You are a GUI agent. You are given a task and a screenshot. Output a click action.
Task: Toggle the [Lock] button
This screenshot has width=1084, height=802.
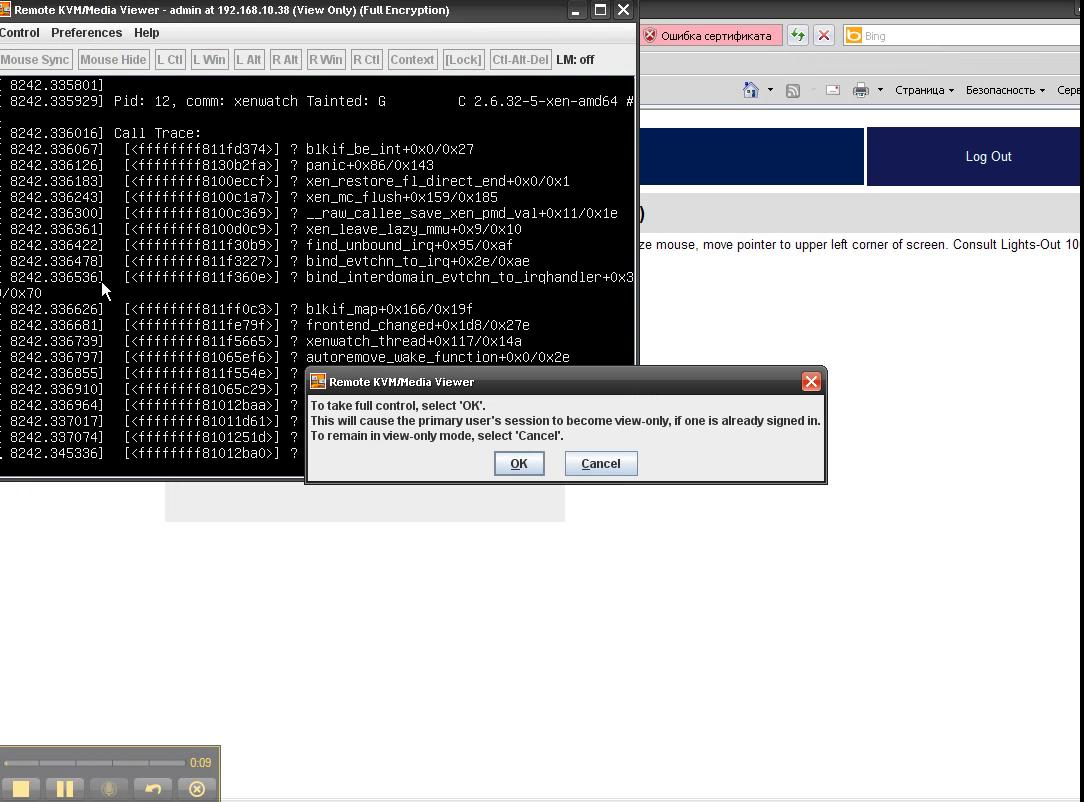click(x=462, y=59)
